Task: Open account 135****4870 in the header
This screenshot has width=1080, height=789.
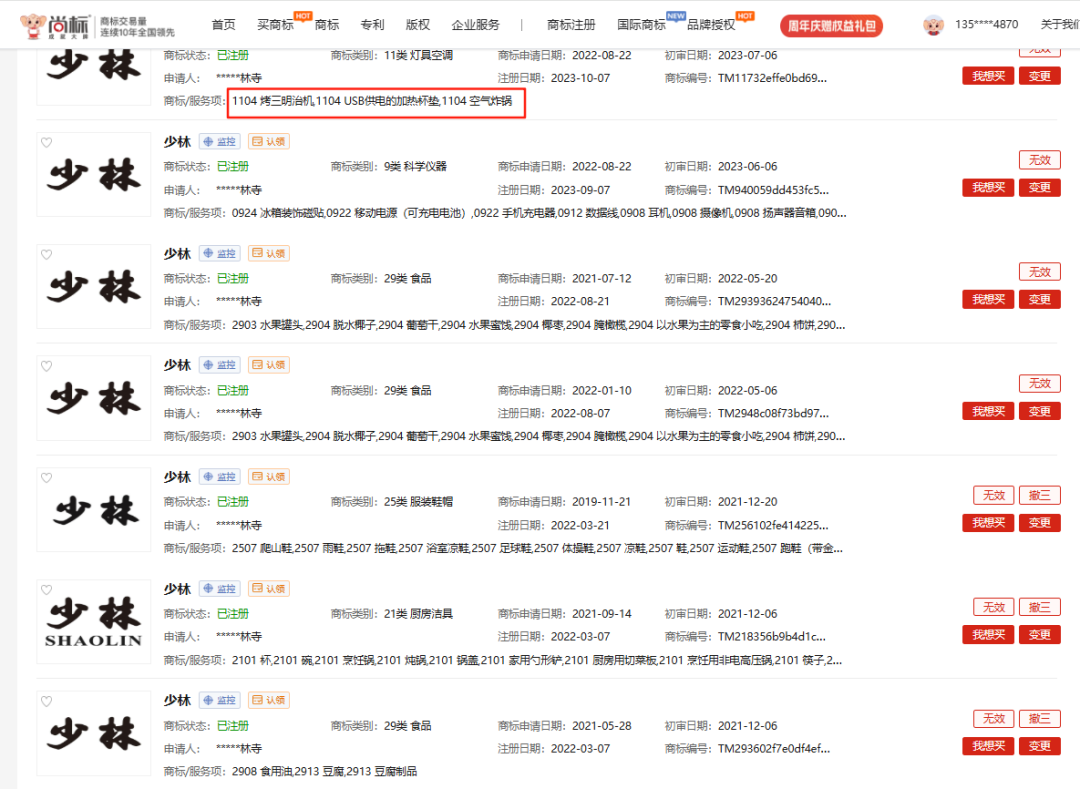Action: pyautogui.click(x=986, y=25)
